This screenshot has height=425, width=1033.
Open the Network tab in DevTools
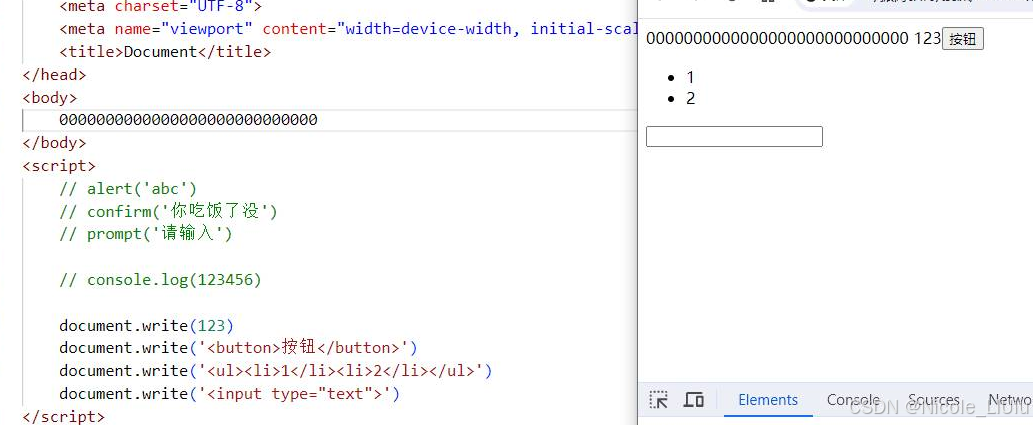pyautogui.click(x=1010, y=400)
